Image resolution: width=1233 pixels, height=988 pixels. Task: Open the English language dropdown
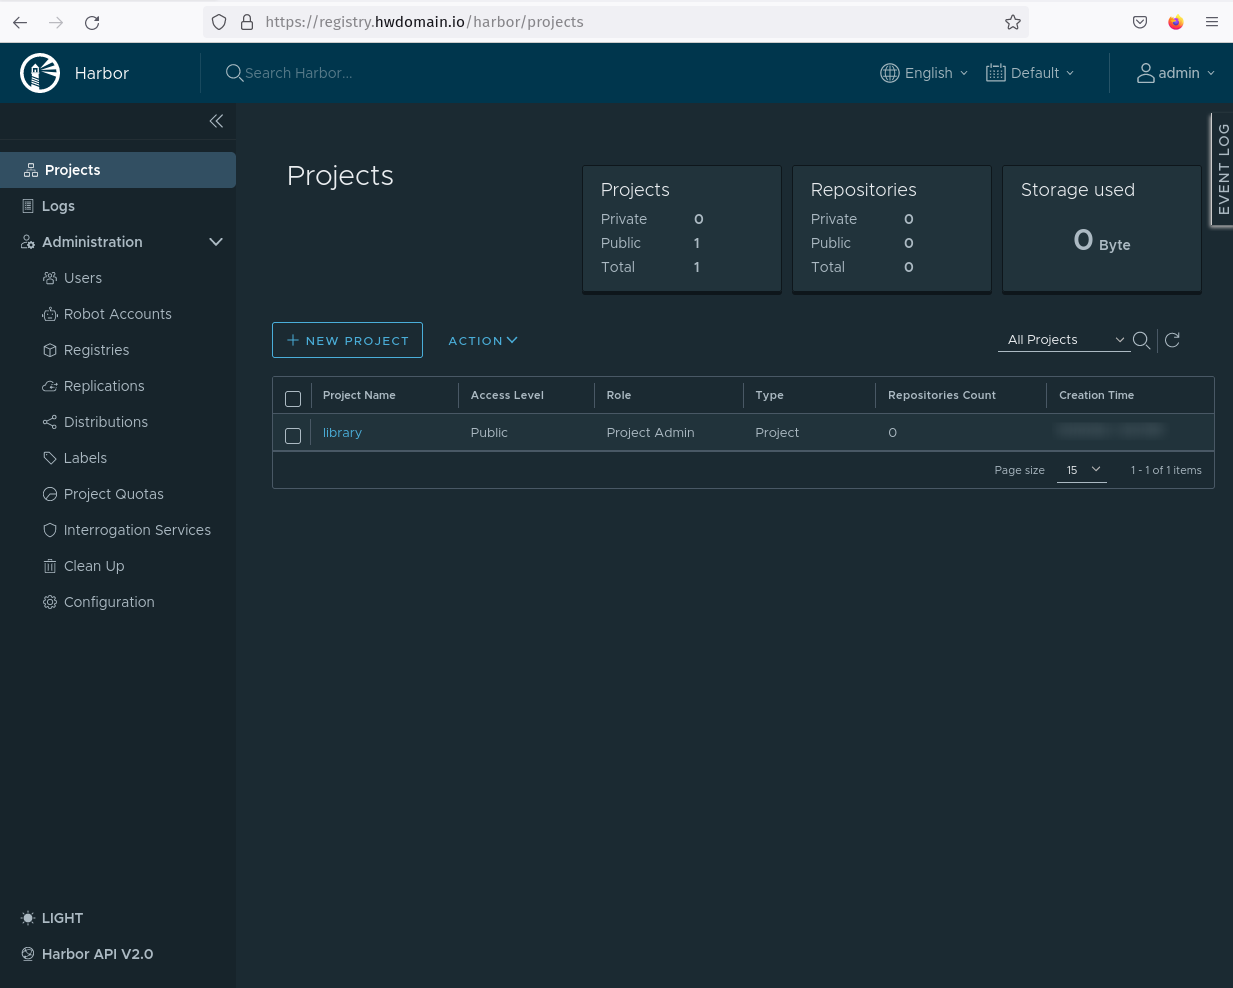pos(924,73)
